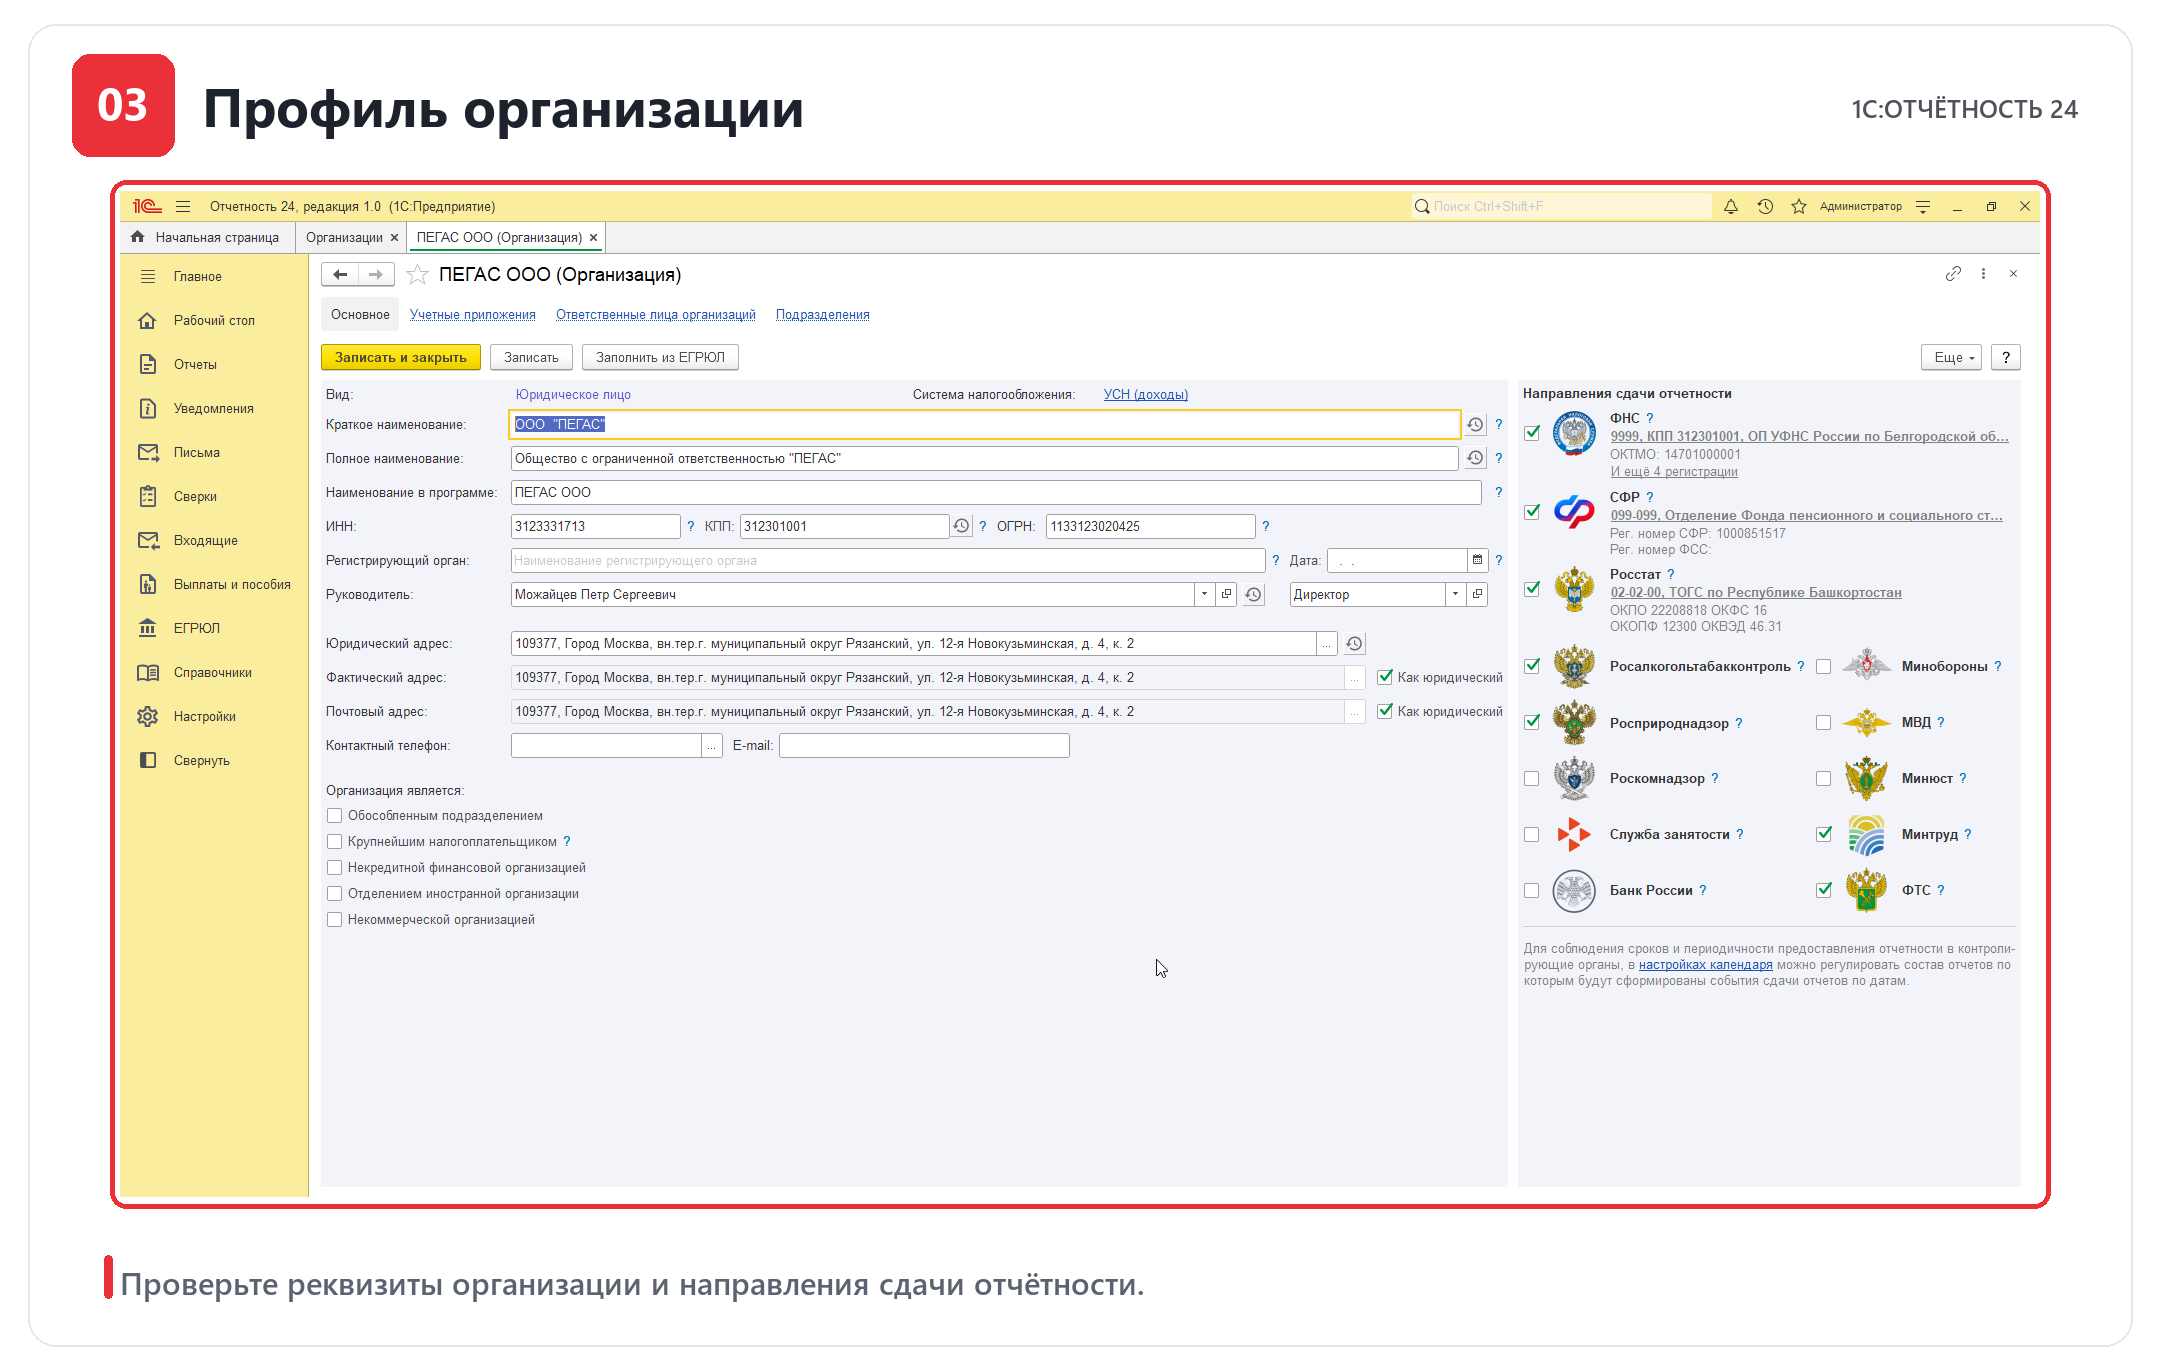Open the Выплаты и пособия sidebar section
This screenshot has height=1370, width=2160.
tap(232, 585)
